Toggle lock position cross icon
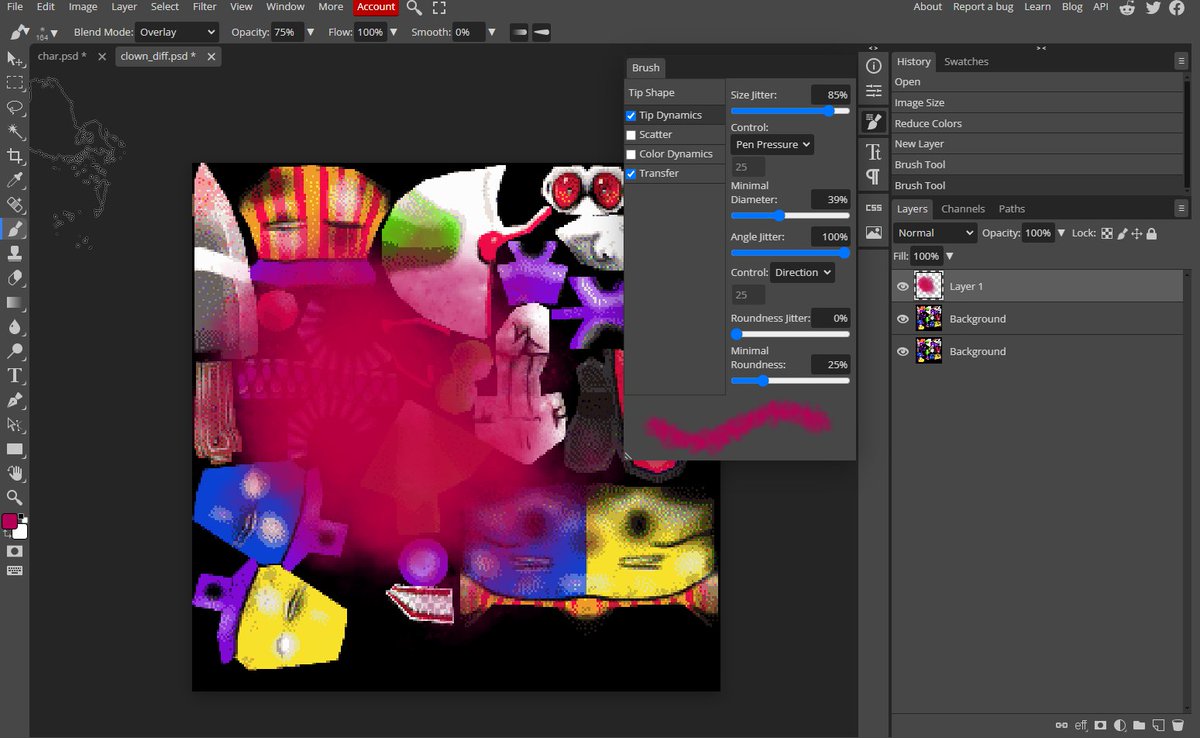 tap(1137, 233)
